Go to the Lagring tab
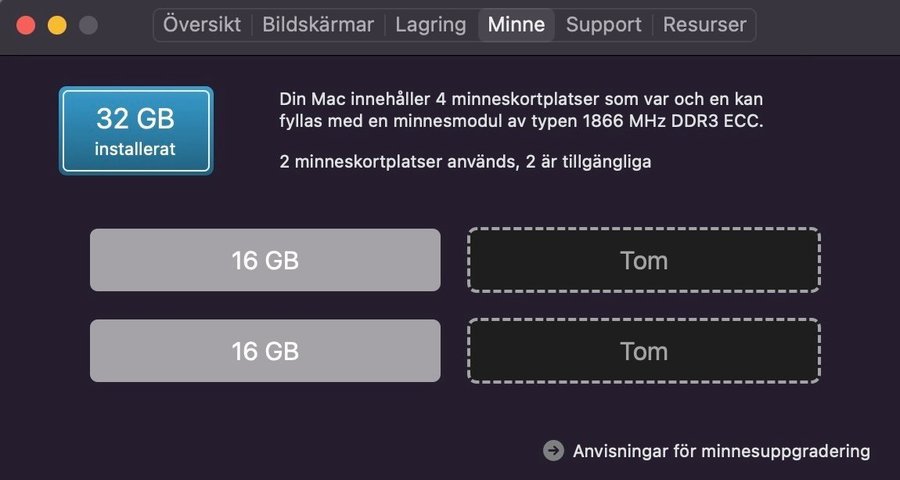Screen dimensions: 900x480 (x=430, y=25)
